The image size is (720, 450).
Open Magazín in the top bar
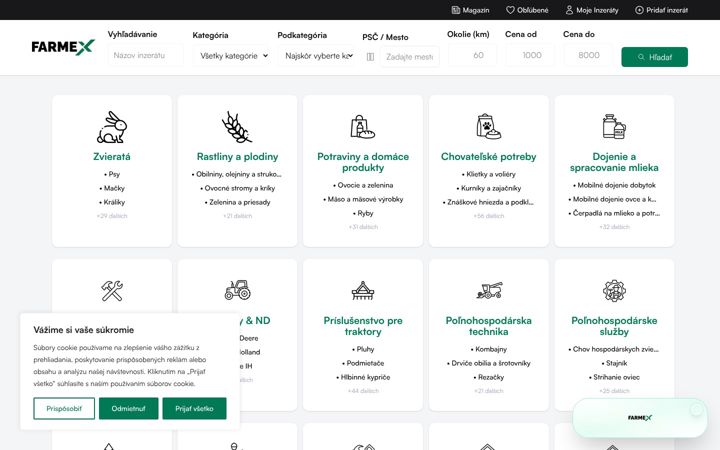click(x=470, y=10)
